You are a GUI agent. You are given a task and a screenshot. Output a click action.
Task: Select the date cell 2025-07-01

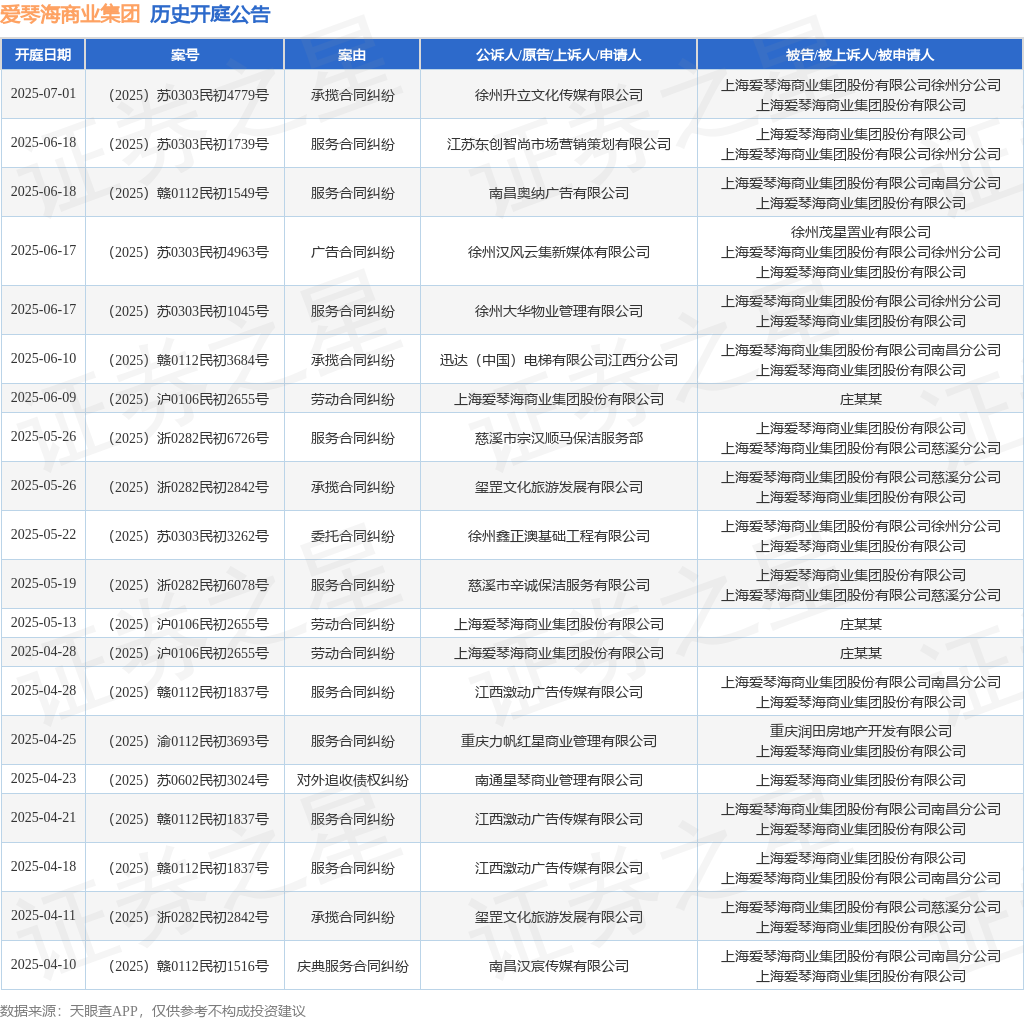point(43,93)
